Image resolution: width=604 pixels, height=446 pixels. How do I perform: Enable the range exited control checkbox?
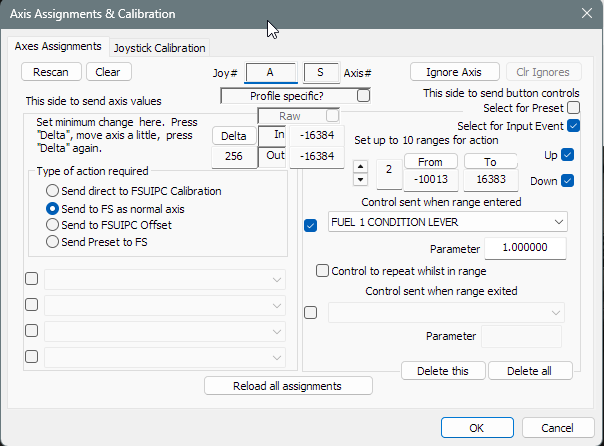coord(310,312)
